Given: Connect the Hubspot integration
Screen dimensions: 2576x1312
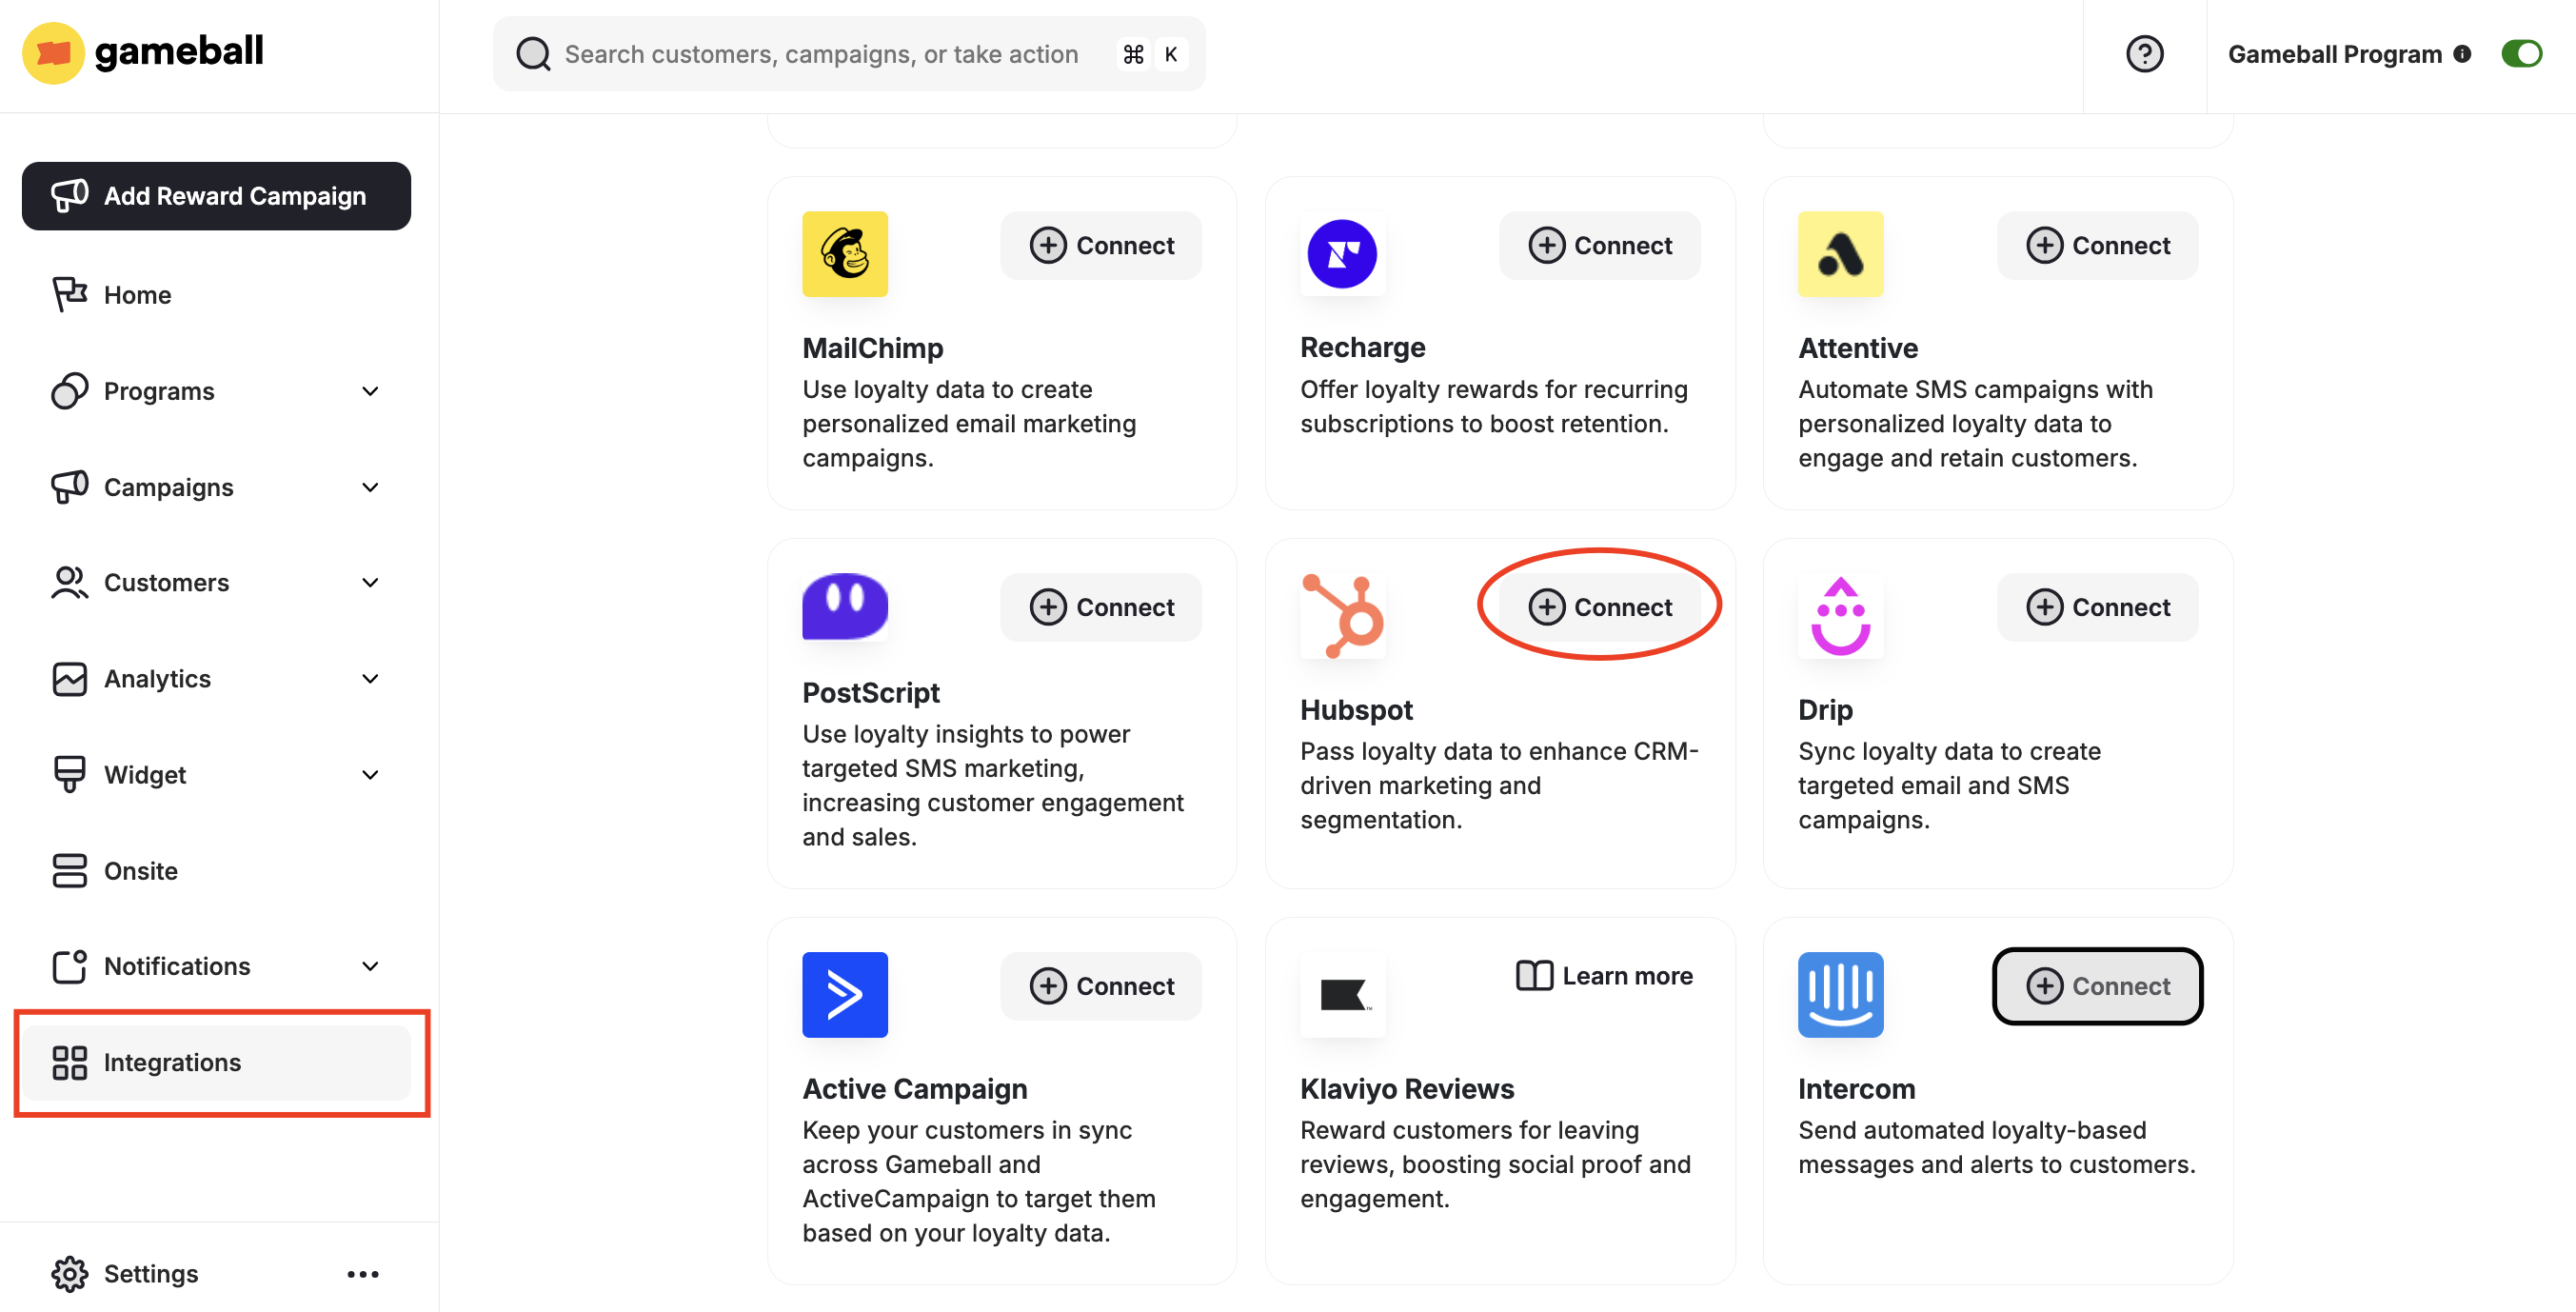Looking at the screenshot, I should [1599, 607].
